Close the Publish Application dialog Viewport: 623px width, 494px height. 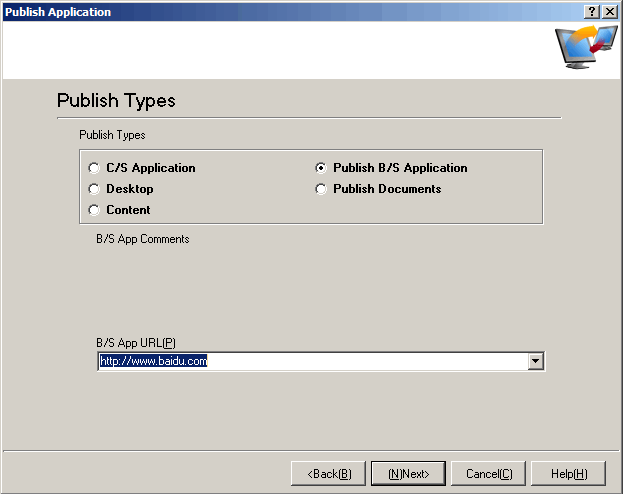pos(609,11)
